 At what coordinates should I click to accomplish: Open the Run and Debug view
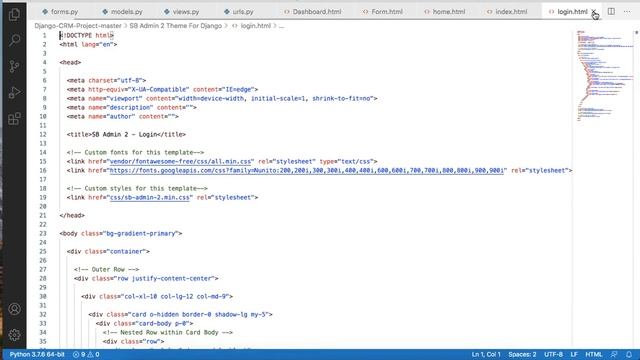(14, 93)
